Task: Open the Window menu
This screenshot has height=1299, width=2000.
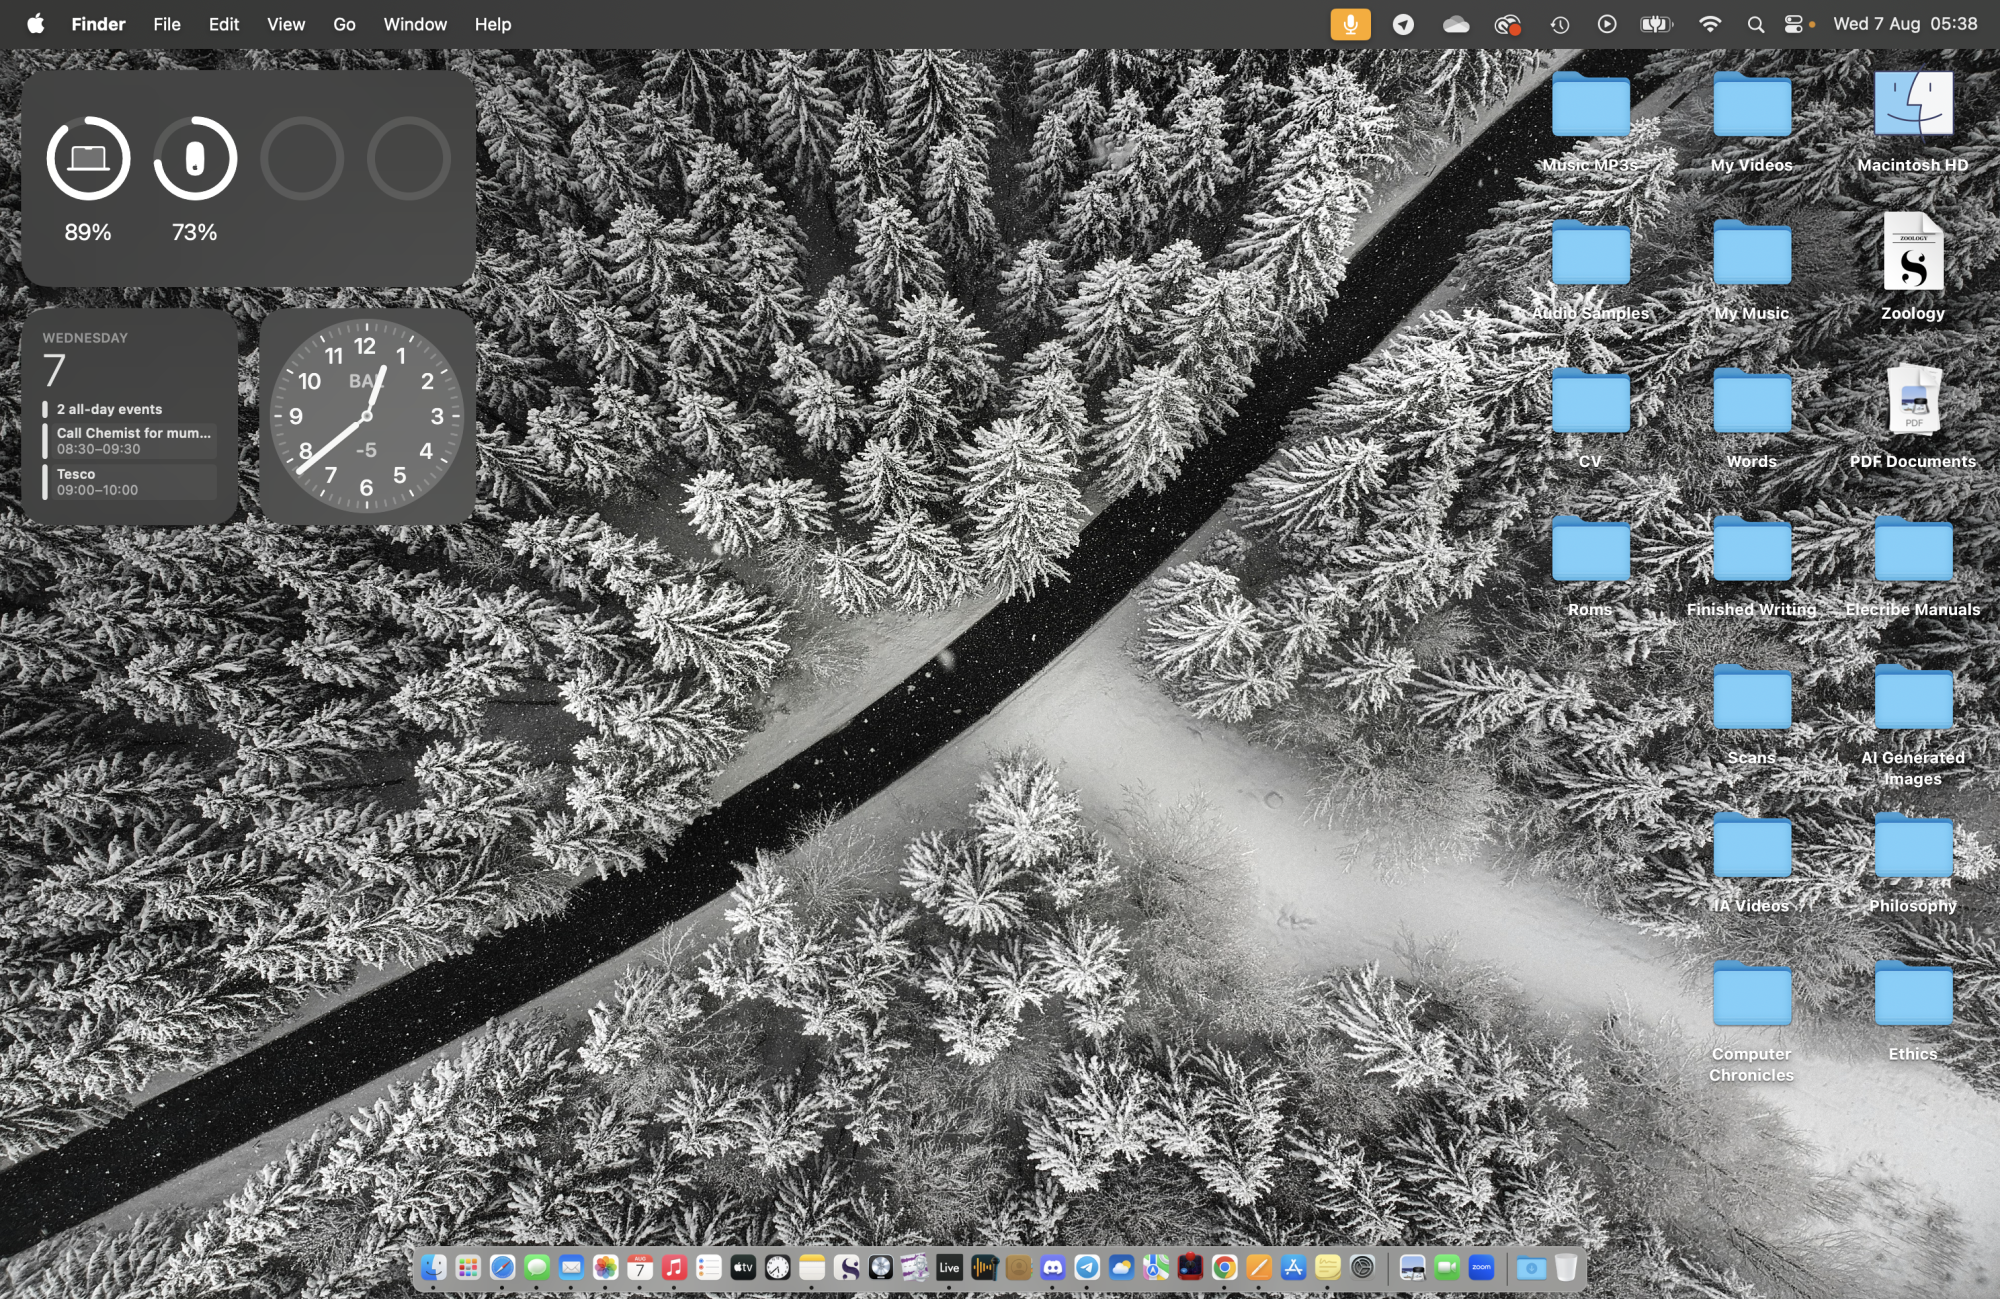Action: tap(415, 24)
